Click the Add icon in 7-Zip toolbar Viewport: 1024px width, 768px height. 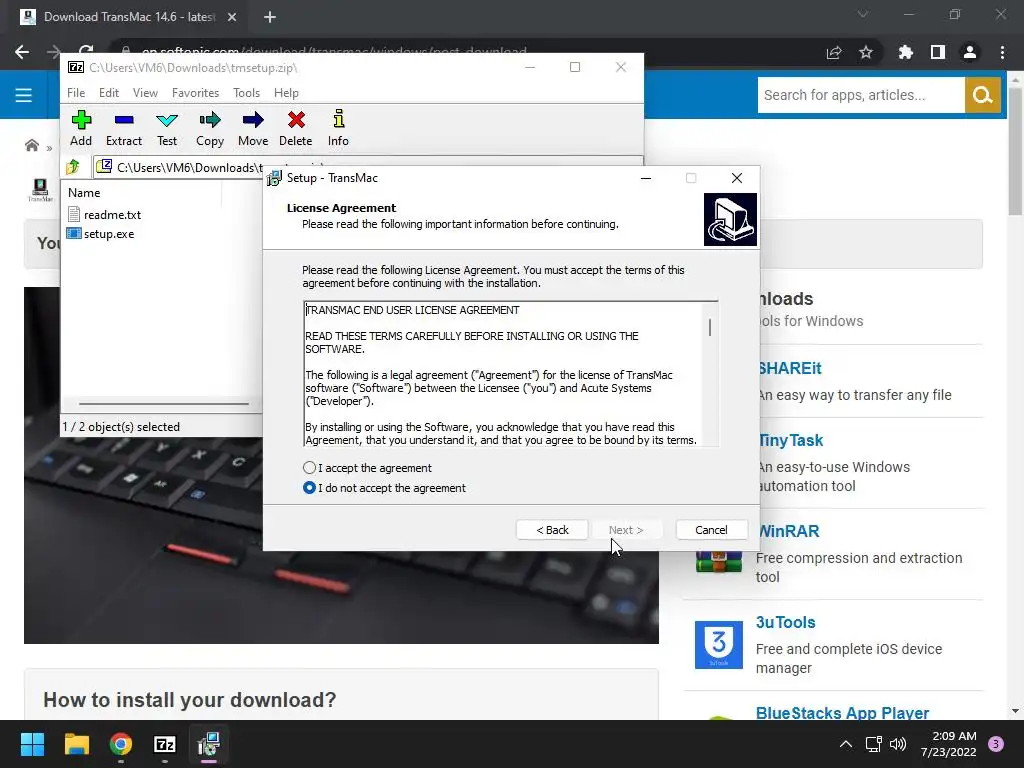[x=81, y=128]
